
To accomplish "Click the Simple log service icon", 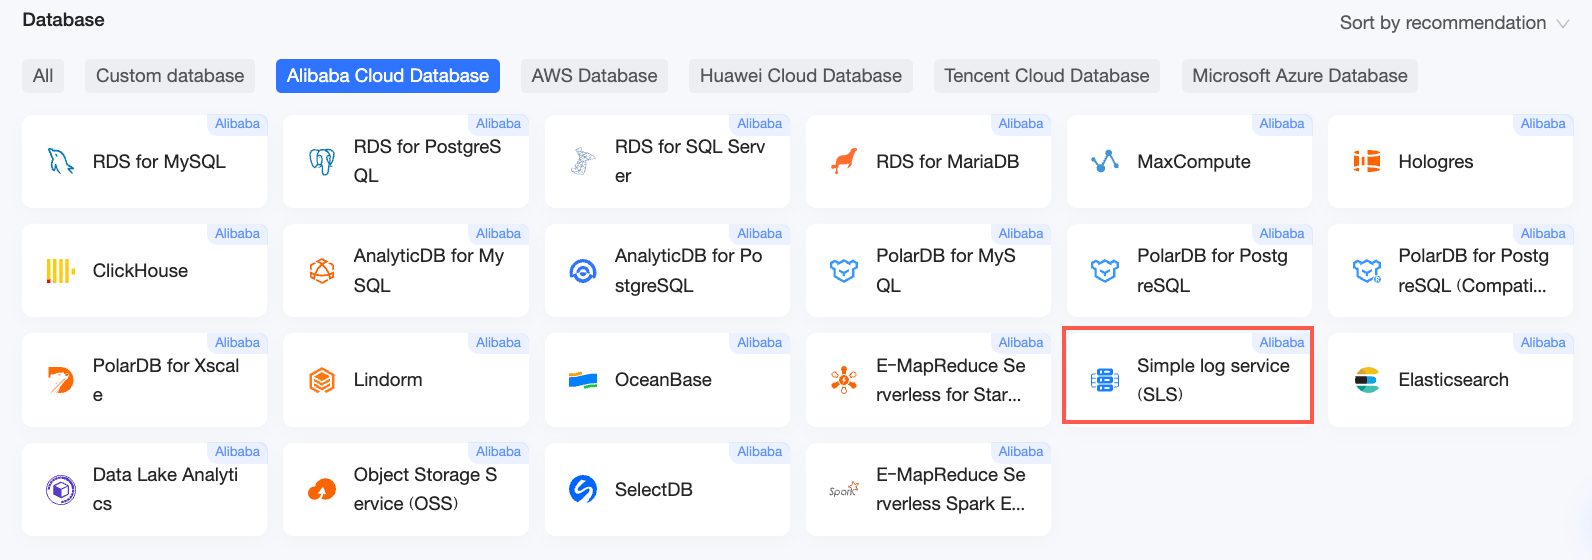I will coord(1105,380).
